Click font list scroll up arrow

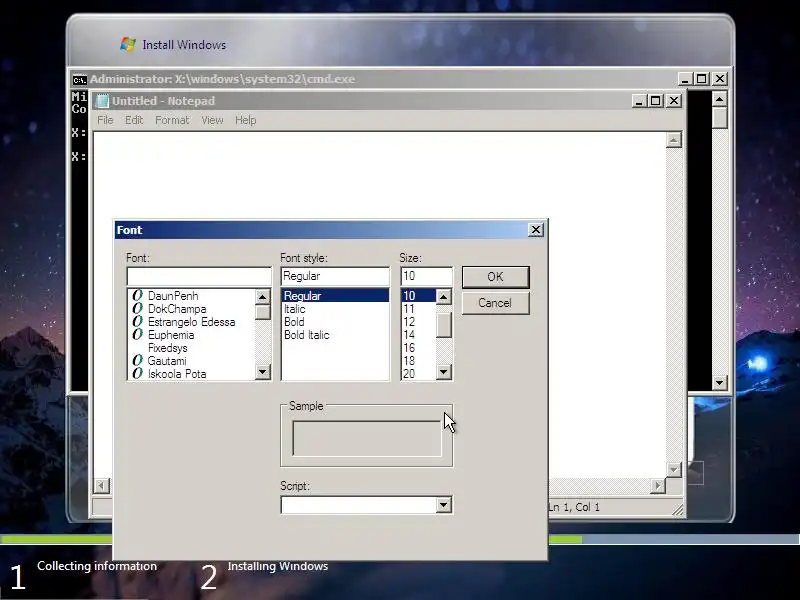point(262,297)
